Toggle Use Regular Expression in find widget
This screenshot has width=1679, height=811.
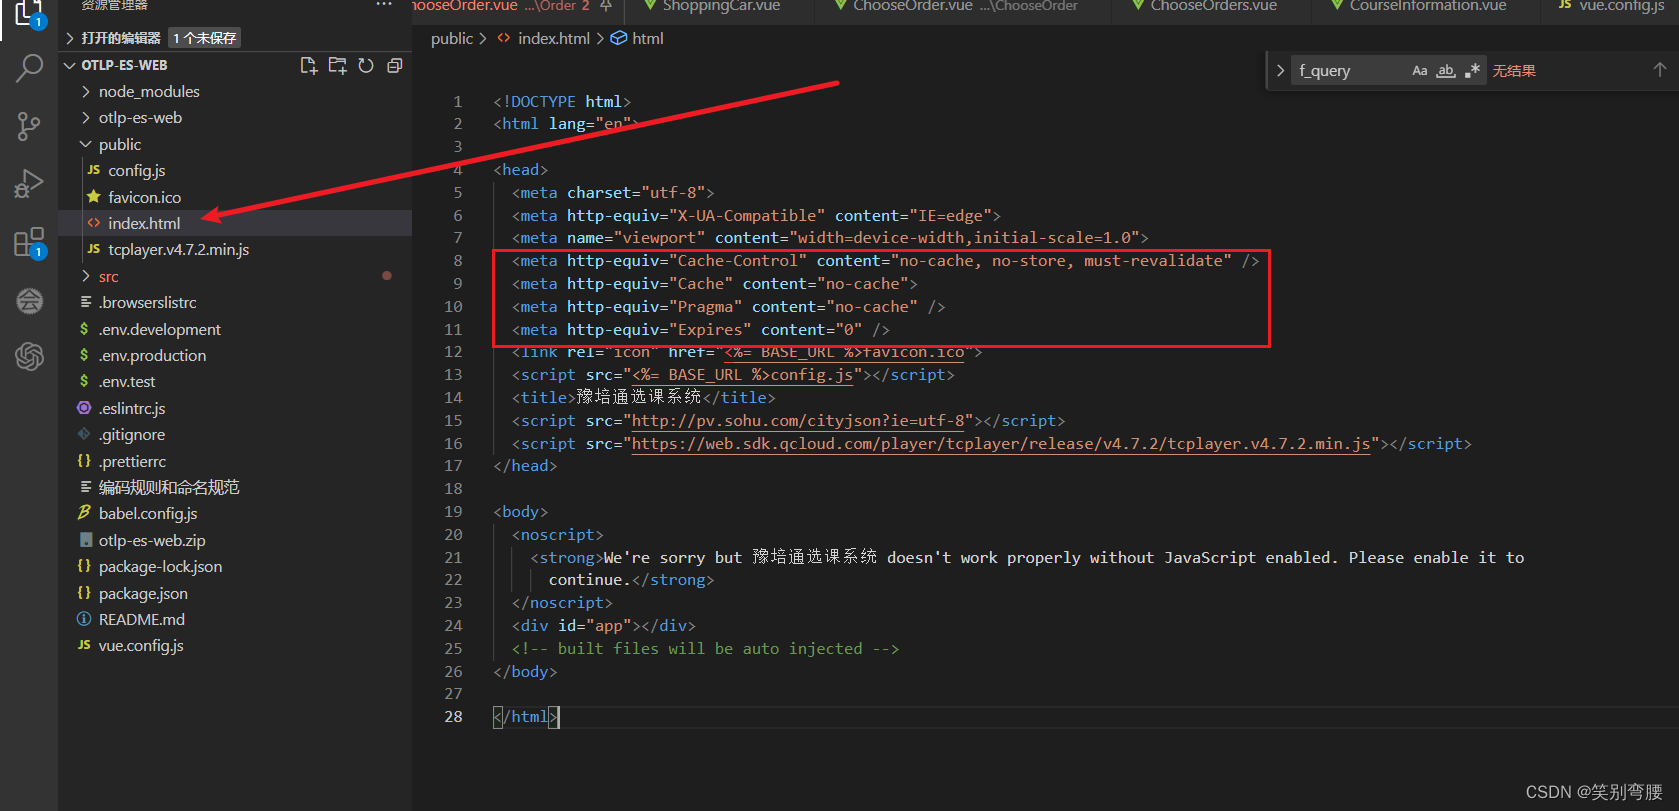pos(1472,71)
